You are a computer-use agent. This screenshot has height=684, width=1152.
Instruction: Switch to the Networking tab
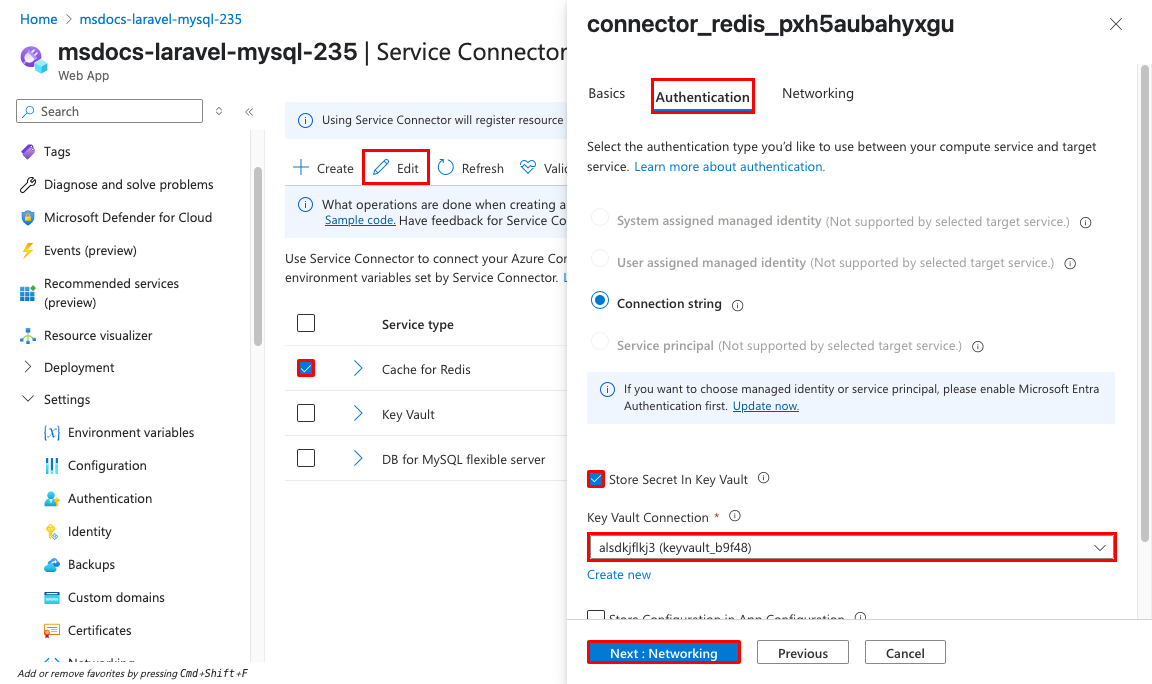coord(817,93)
